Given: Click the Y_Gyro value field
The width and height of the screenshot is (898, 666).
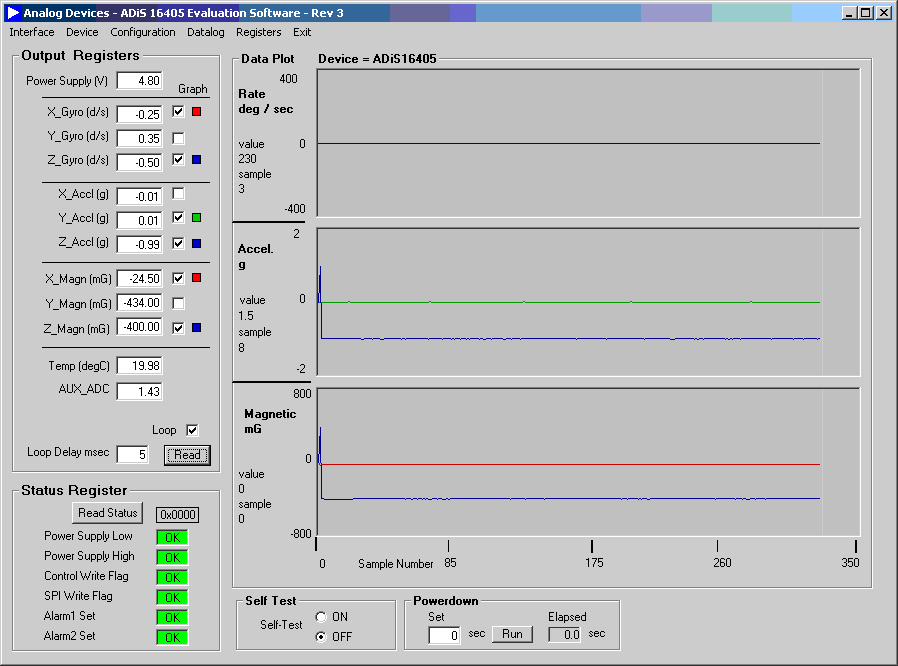Looking at the screenshot, I should click(x=140, y=138).
